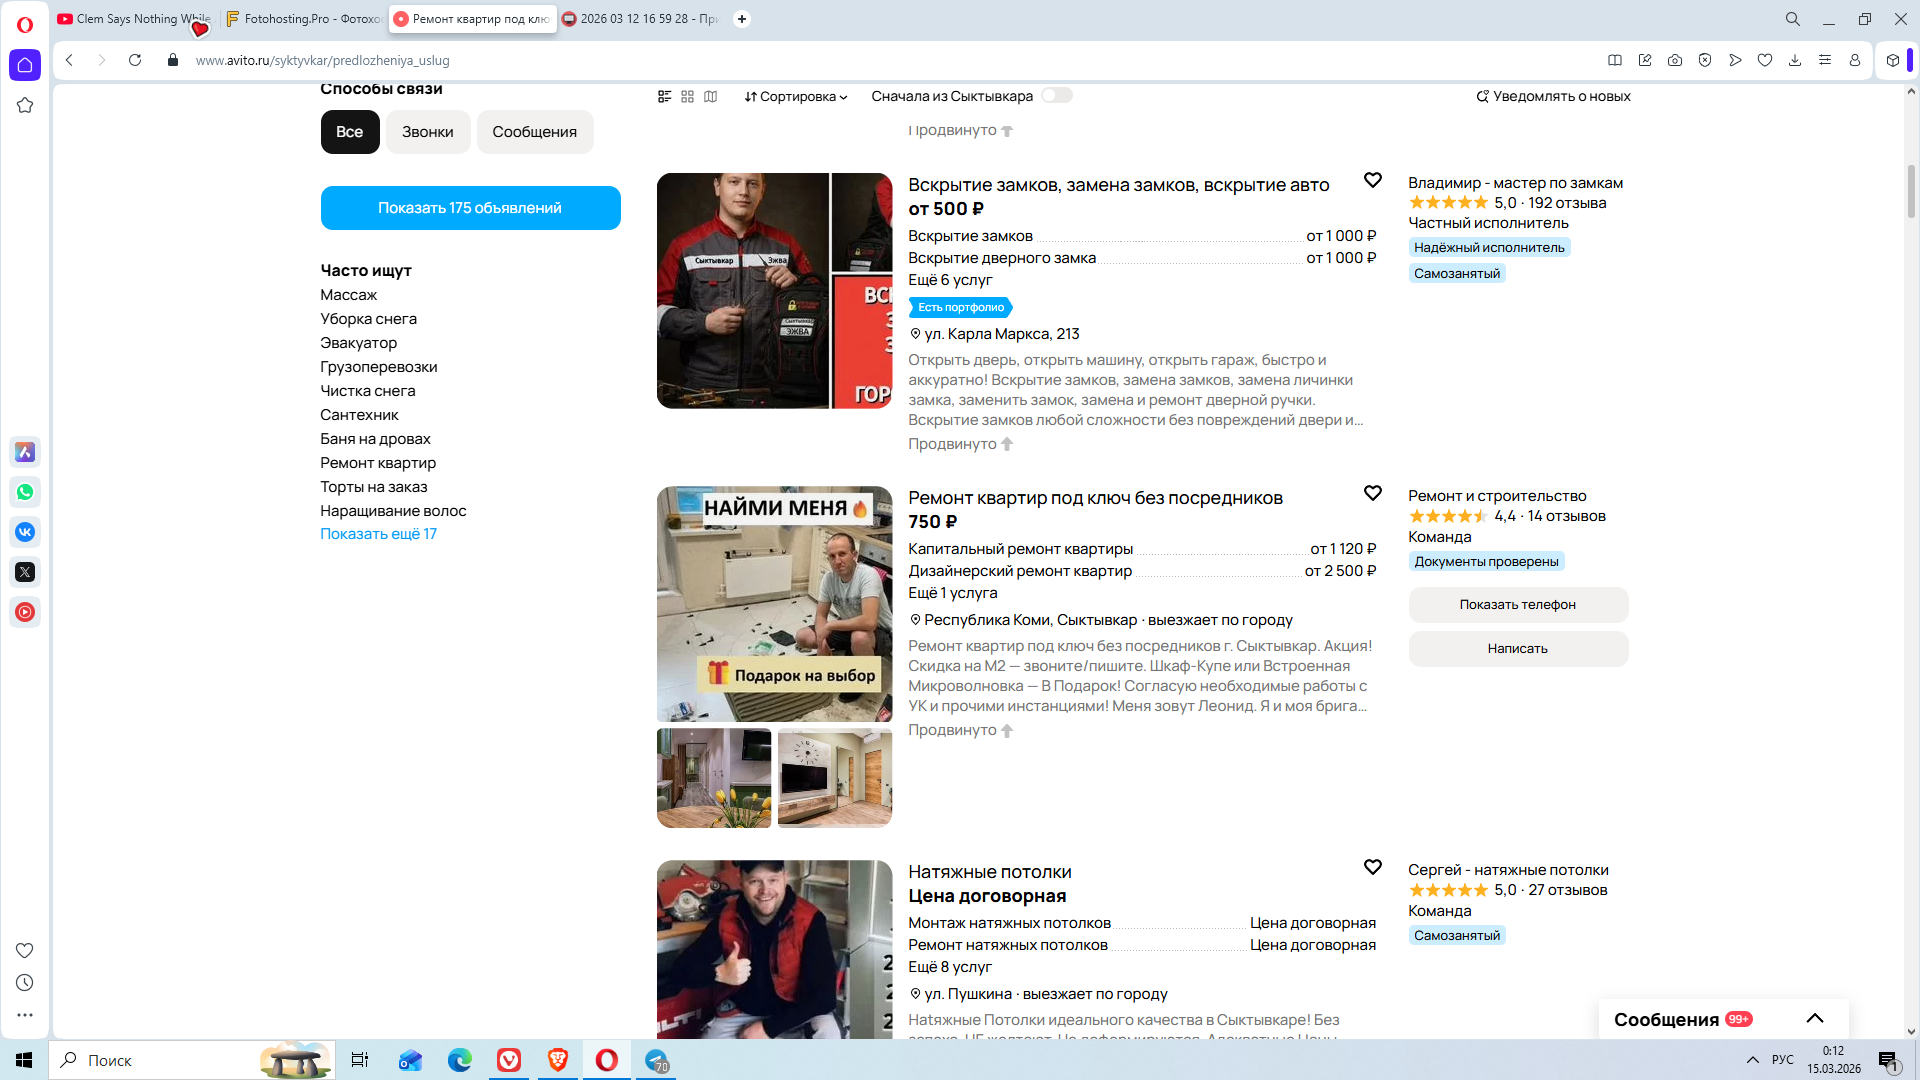Open the Сортировка dropdown

pos(796,97)
